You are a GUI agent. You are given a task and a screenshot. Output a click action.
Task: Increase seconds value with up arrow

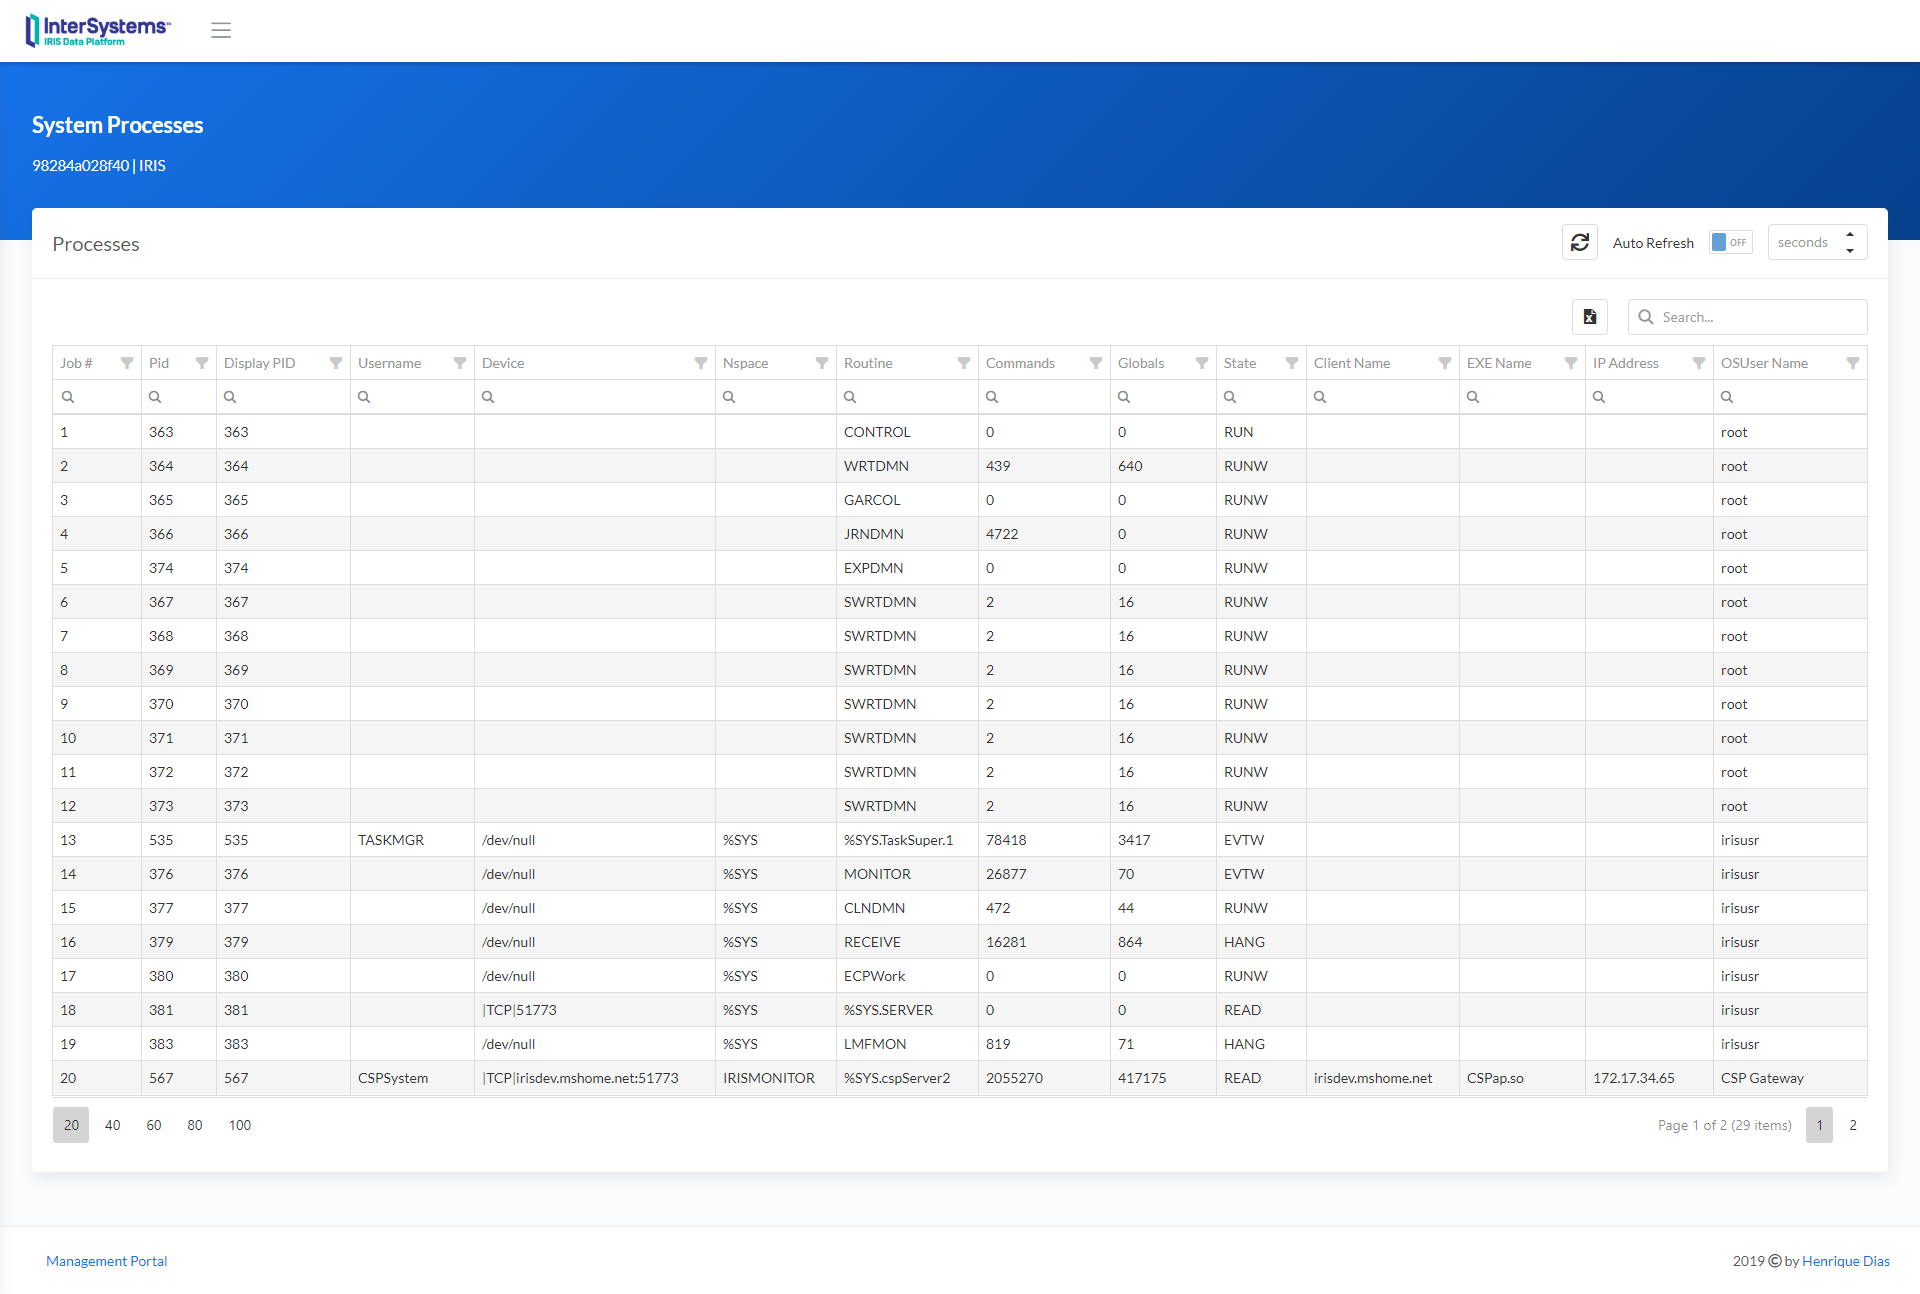[x=1850, y=235]
